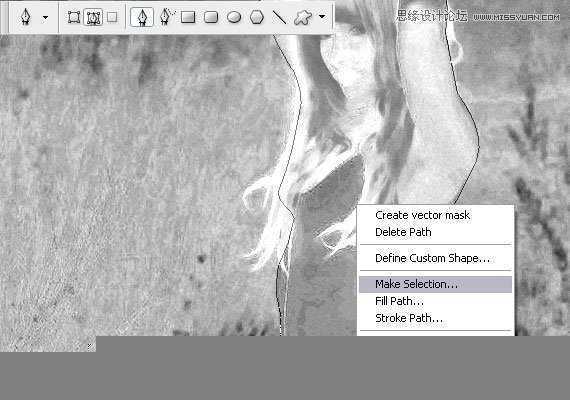Choose Fill Path from context menu

tap(435, 301)
